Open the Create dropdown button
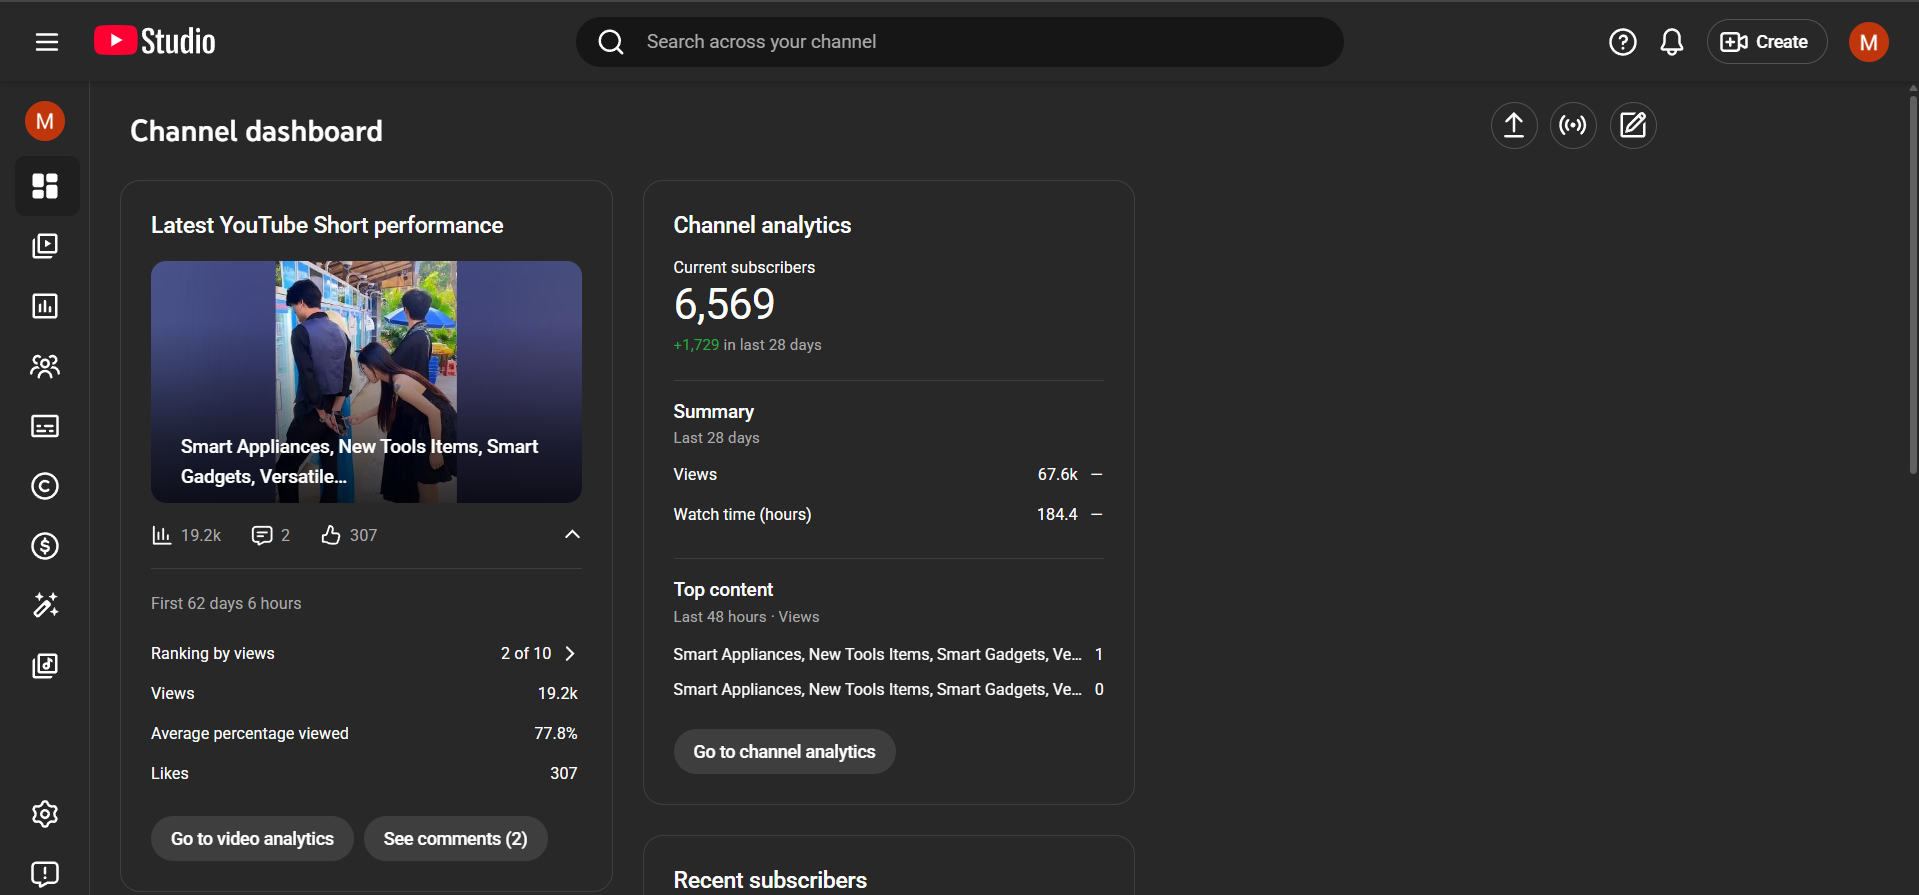 pos(1766,42)
